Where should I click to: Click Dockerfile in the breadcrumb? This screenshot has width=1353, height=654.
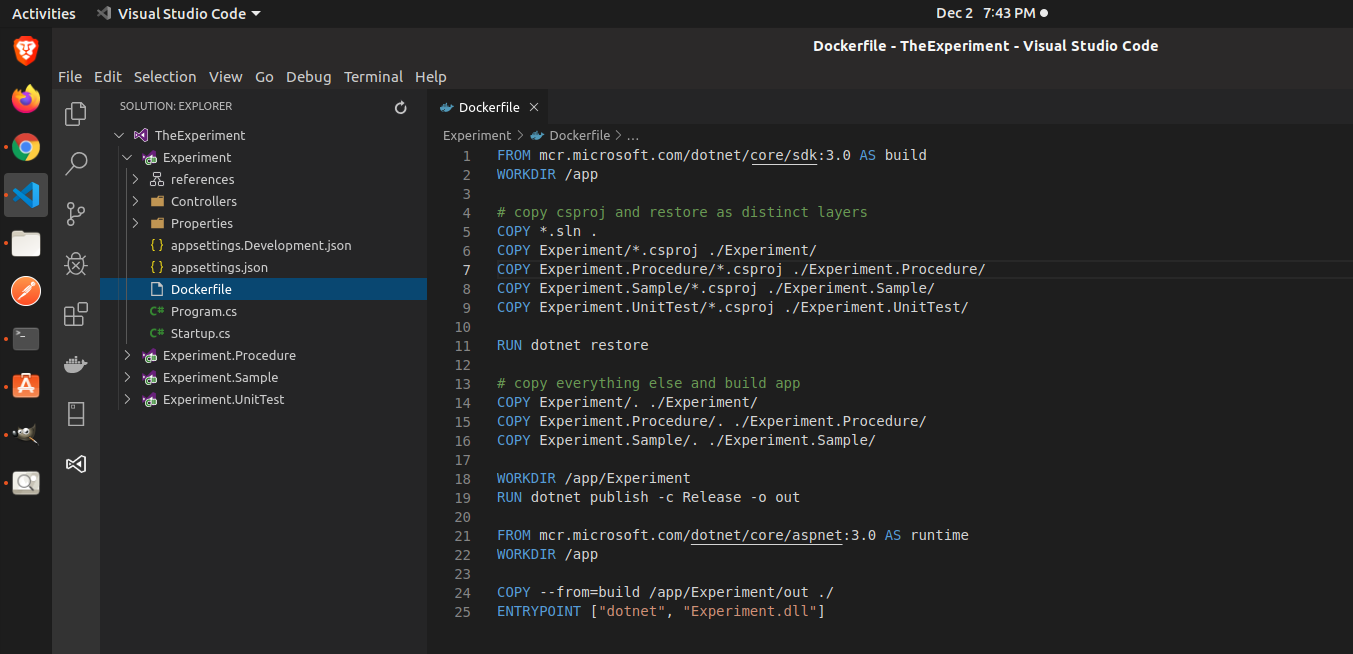(x=579, y=135)
